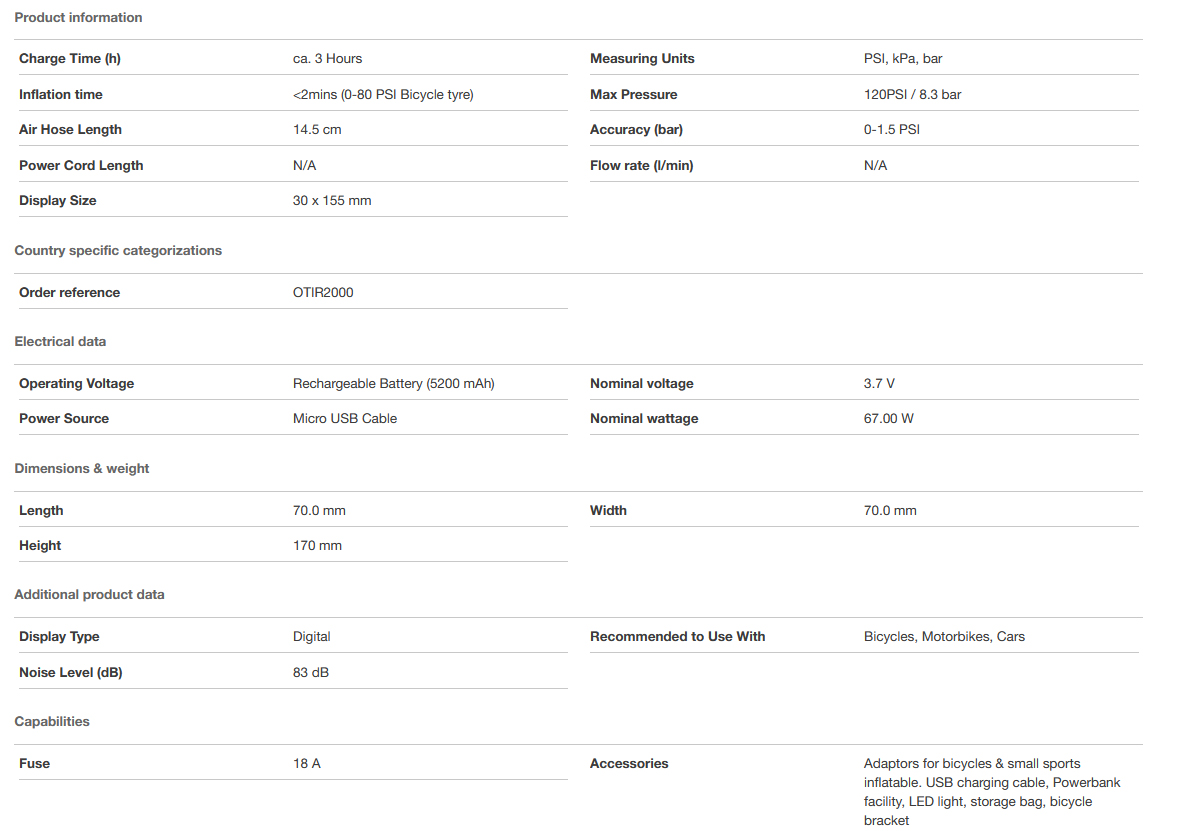Select the Height value 170 mm
1195x831 pixels.
(317, 545)
